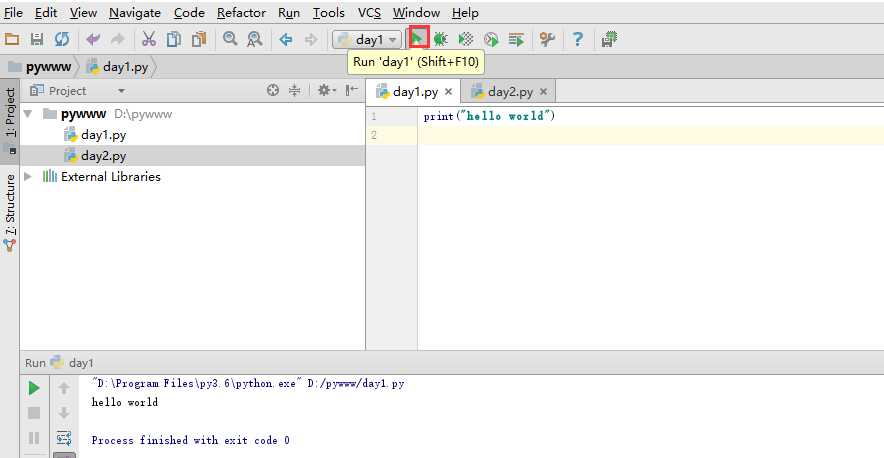Screen dimensions: 884x458
Task: Click the Run with Coverage icon
Action: click(x=466, y=39)
